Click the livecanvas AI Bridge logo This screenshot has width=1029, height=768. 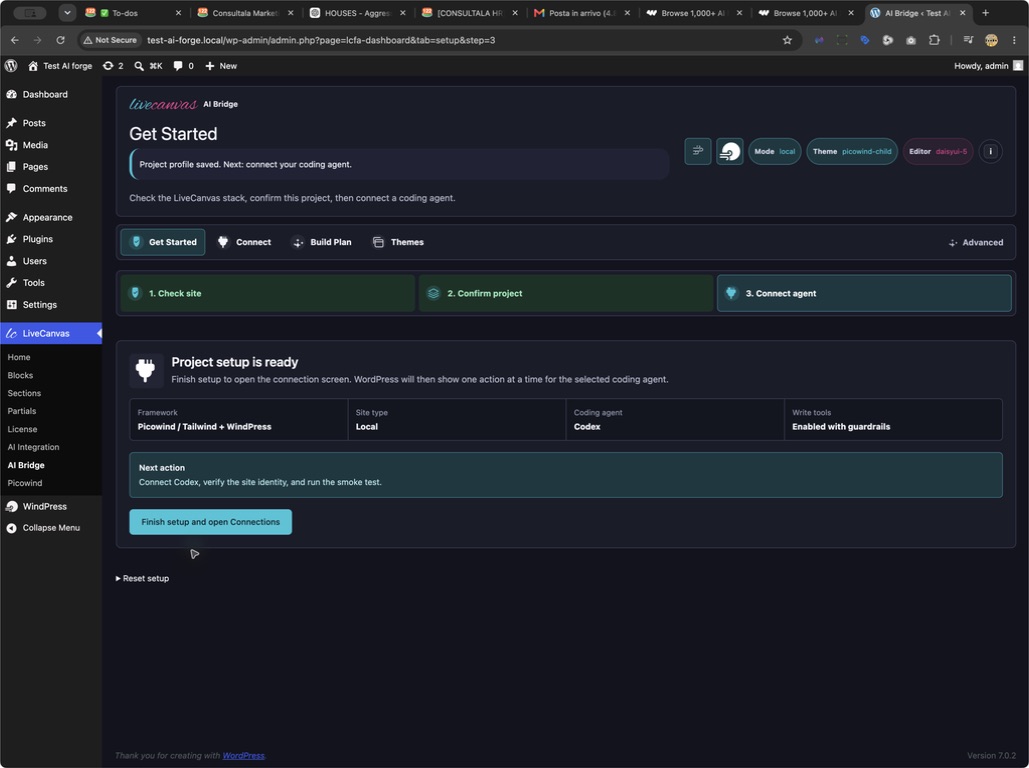[184, 104]
